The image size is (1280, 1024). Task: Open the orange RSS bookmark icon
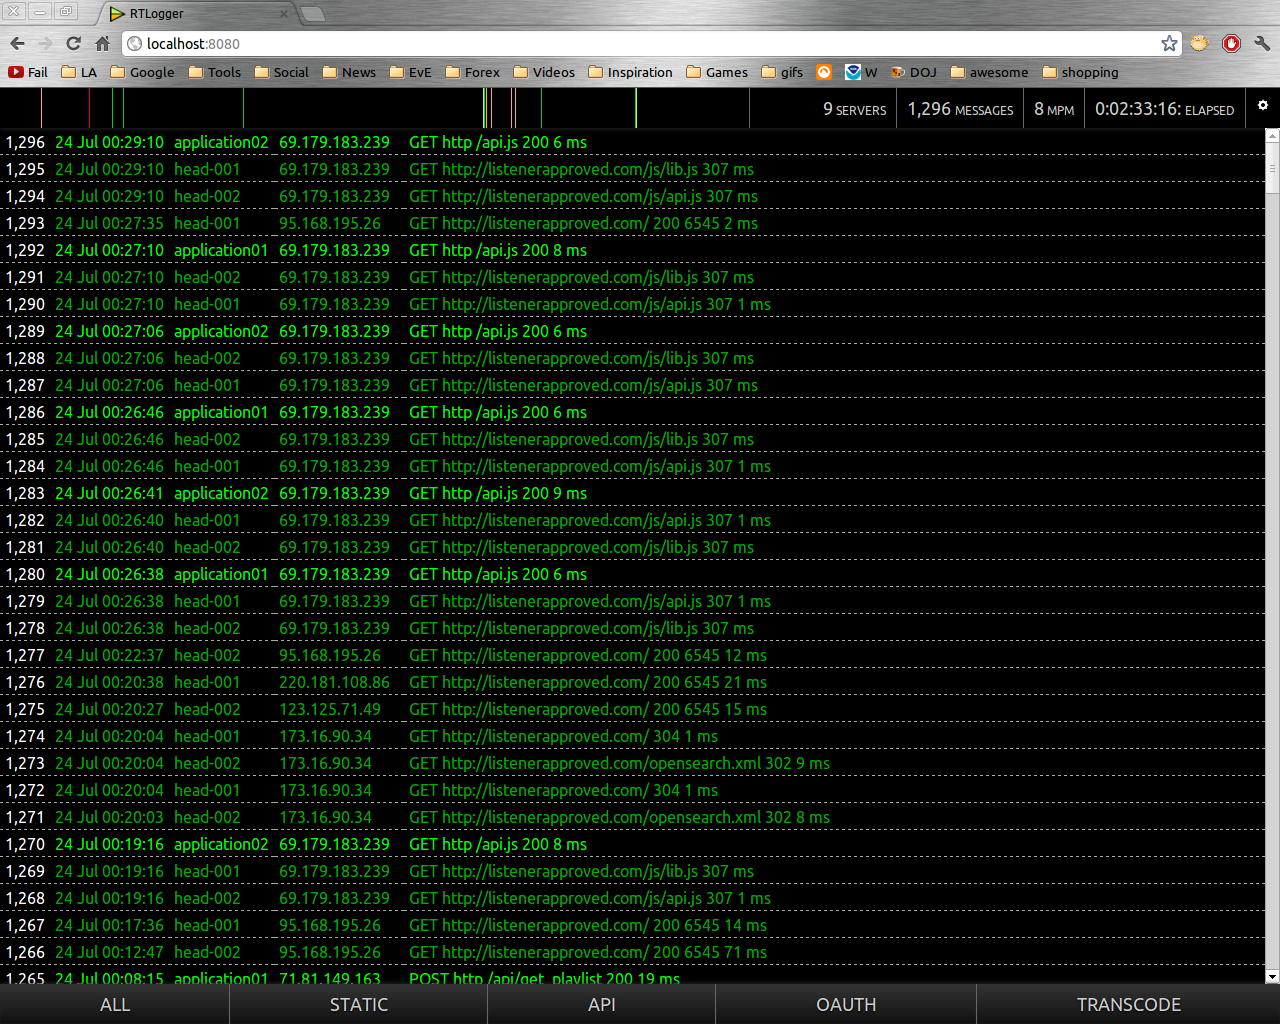tap(824, 72)
